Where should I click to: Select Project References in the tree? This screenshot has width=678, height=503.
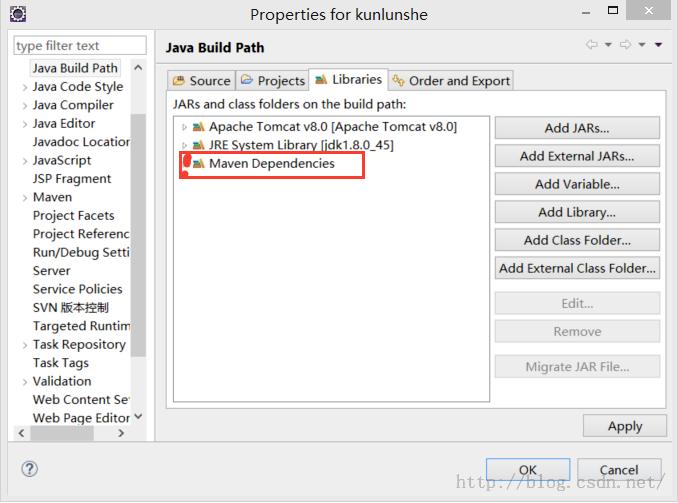tap(81, 234)
